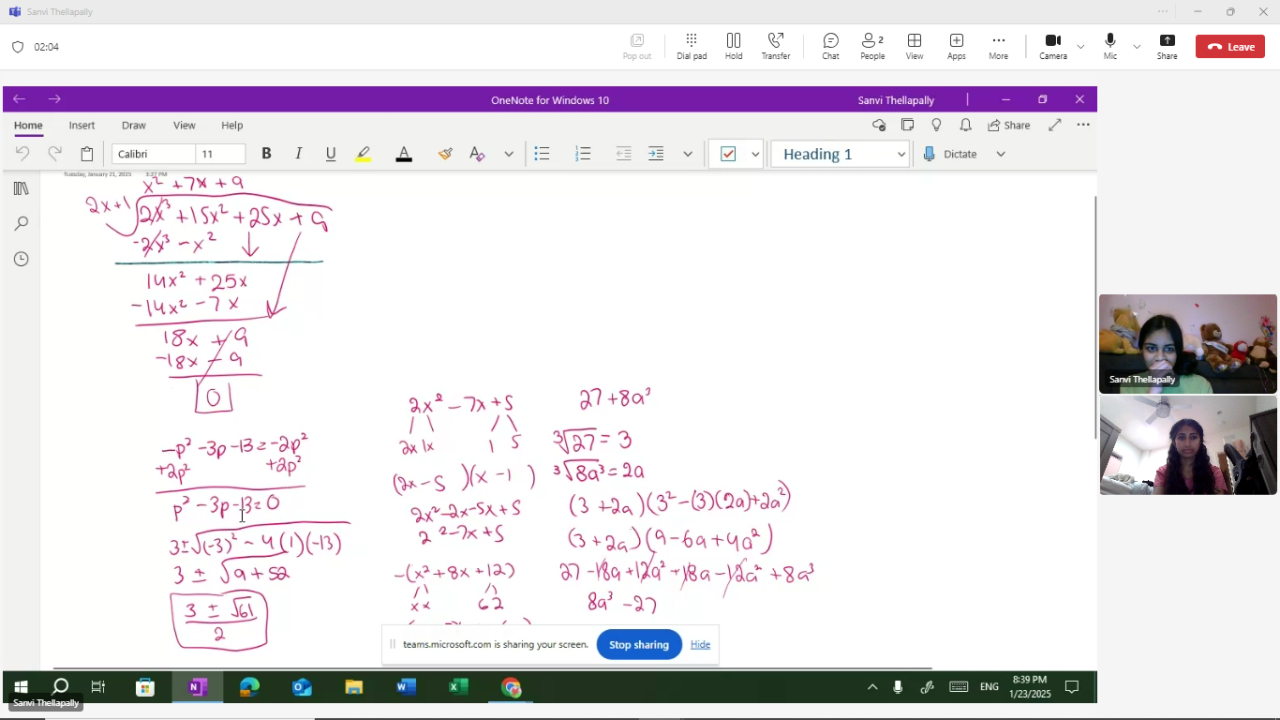
Task: Open Excel from the taskbar
Action: pos(459,687)
